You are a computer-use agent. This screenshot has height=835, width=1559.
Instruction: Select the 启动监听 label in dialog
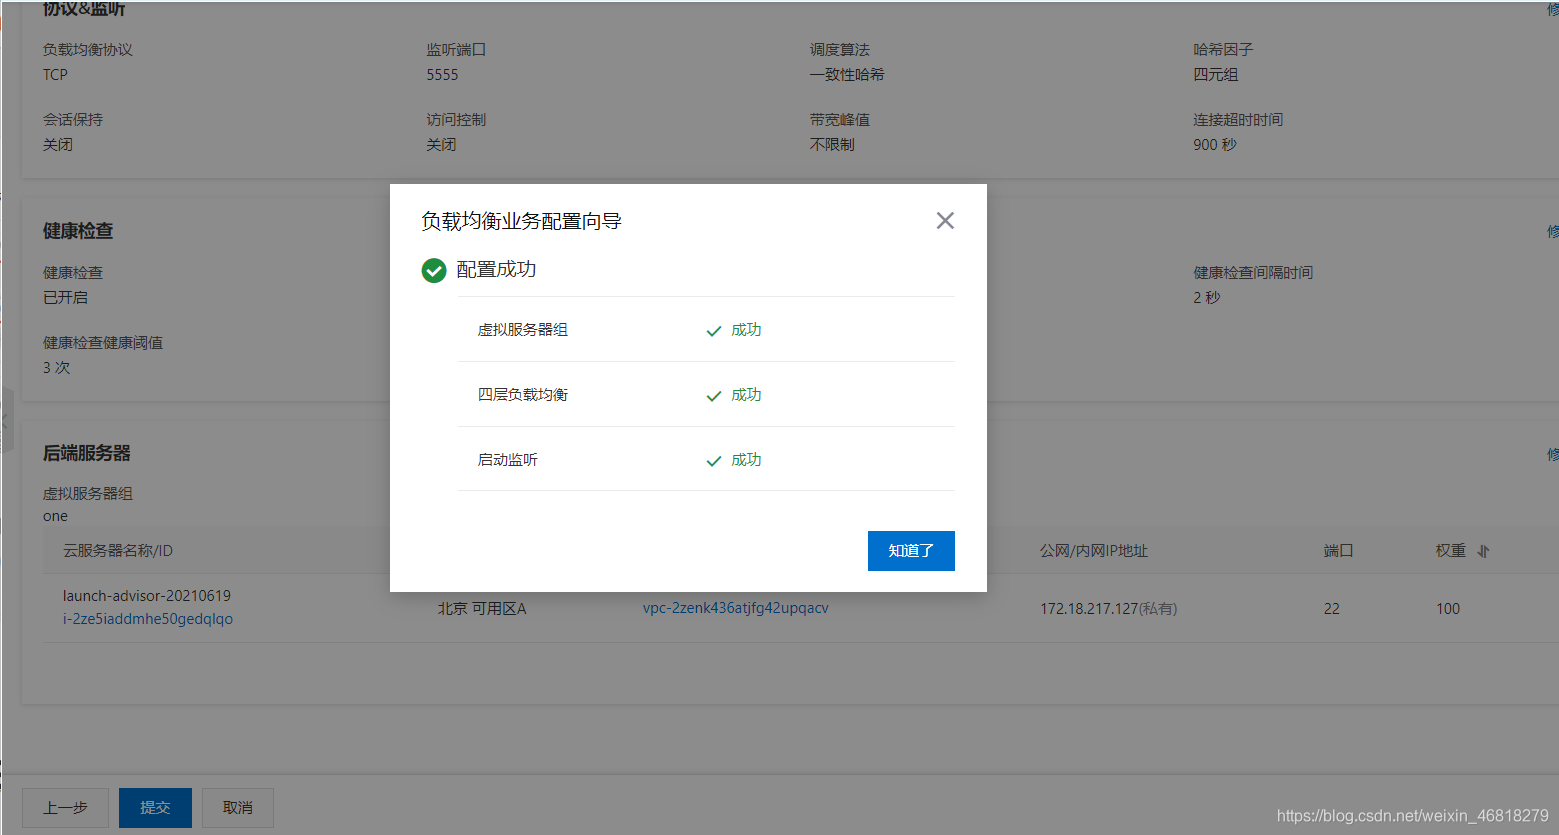[507, 460]
